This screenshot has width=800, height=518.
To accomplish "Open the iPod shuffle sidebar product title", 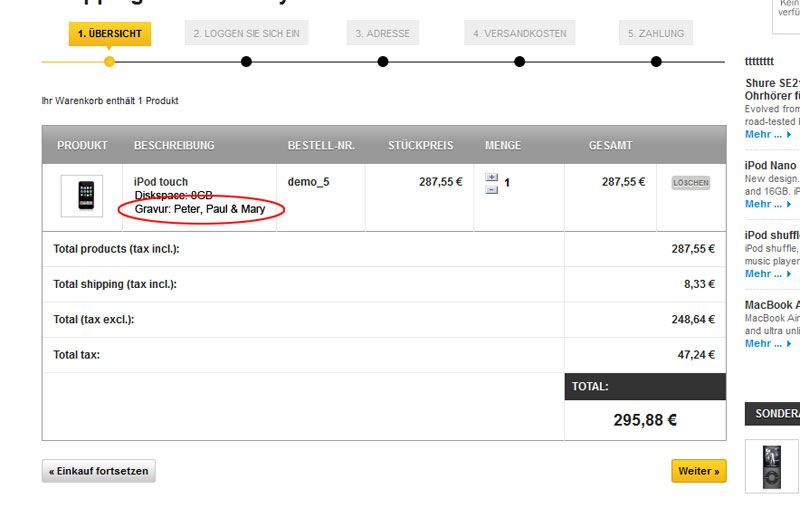I will pyautogui.click(x=772, y=235).
